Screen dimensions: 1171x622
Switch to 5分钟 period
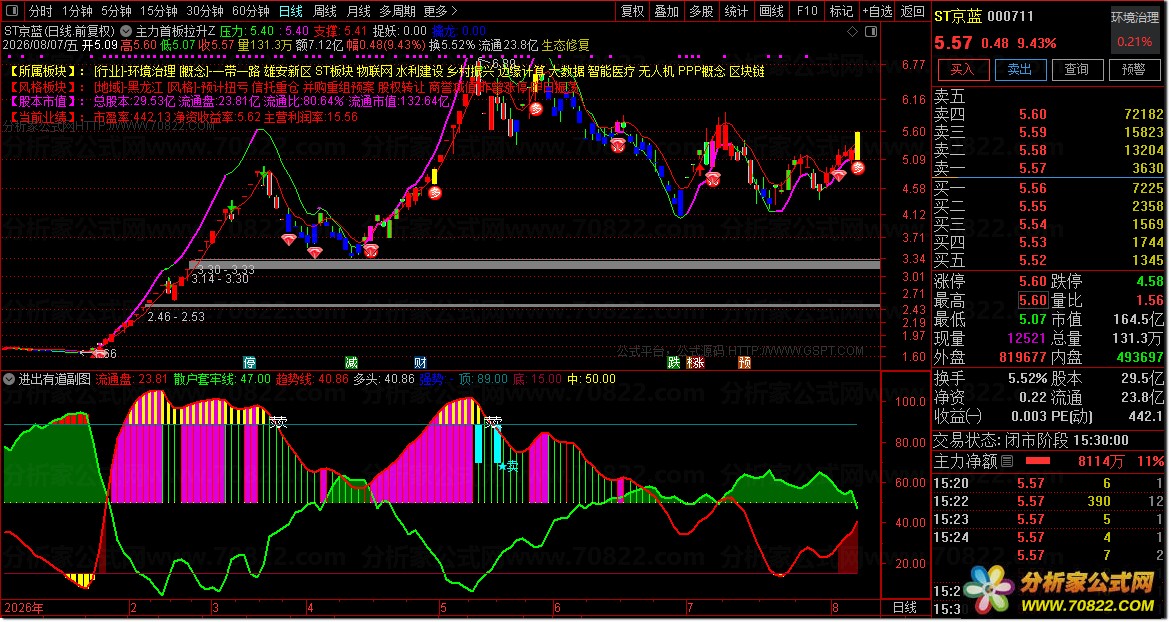(117, 11)
